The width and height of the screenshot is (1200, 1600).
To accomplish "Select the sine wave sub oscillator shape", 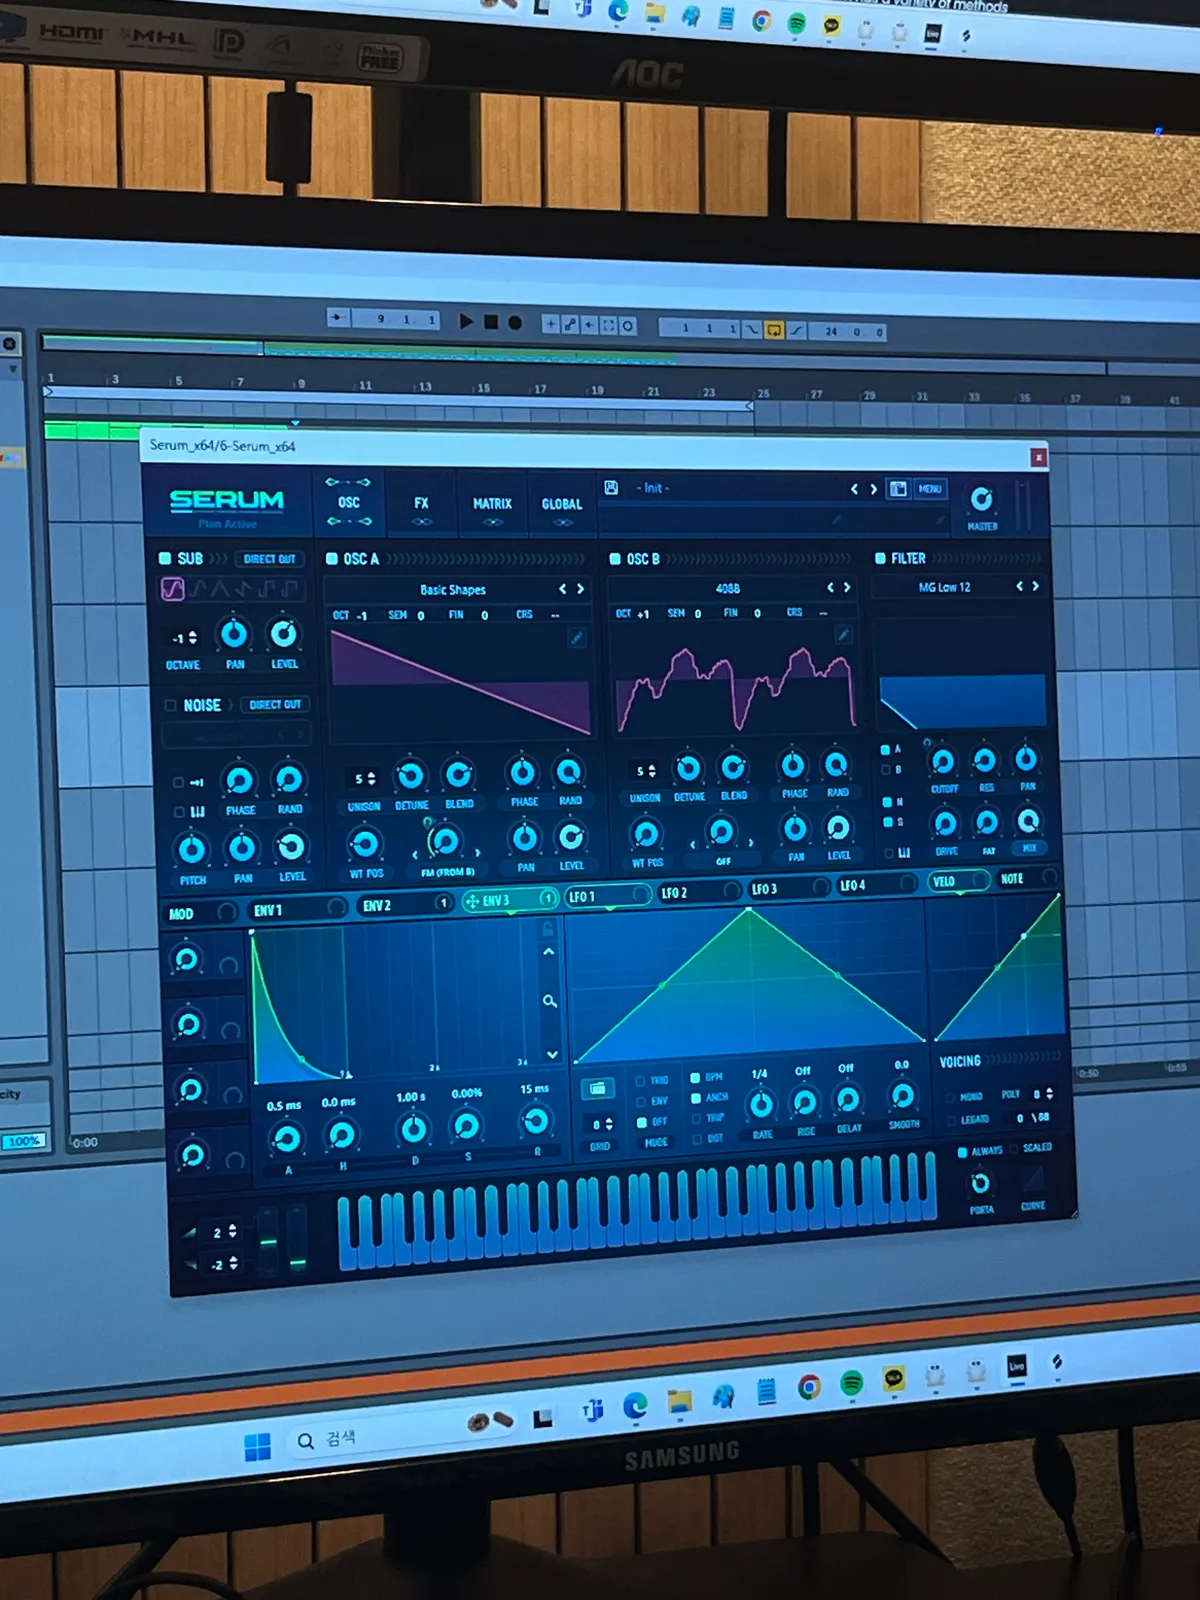I will pos(172,589).
